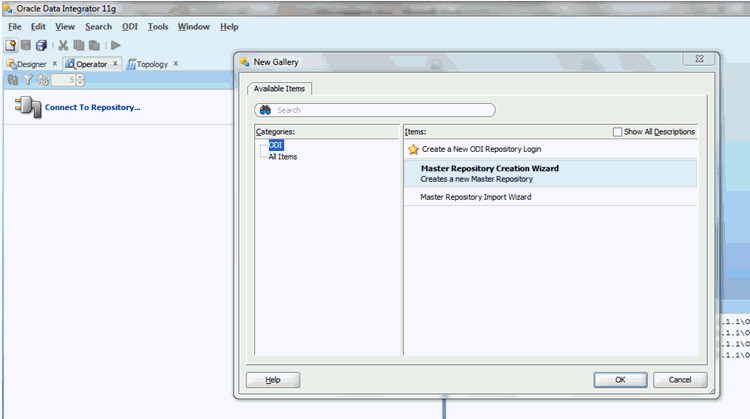Click the OK button

click(x=620, y=380)
